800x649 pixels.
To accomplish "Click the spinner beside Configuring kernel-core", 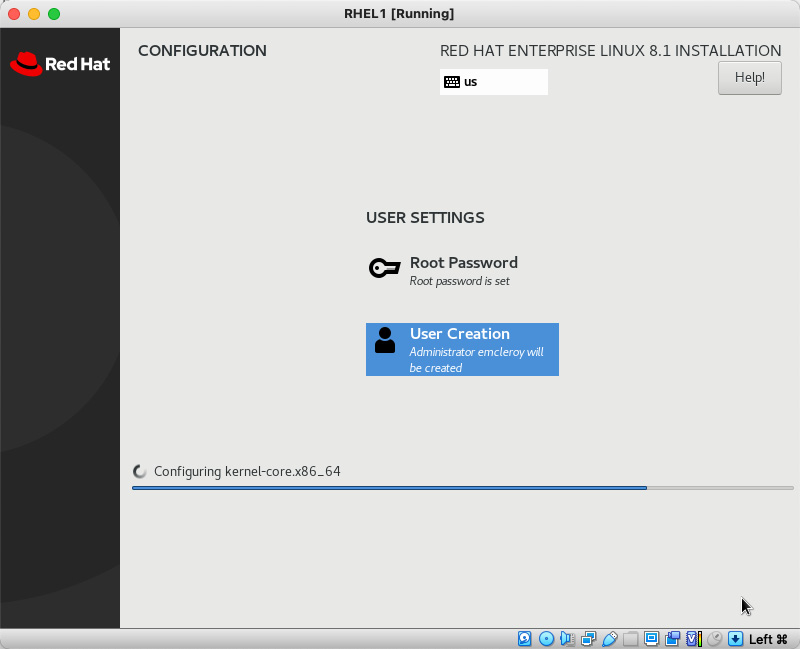I will (139, 471).
